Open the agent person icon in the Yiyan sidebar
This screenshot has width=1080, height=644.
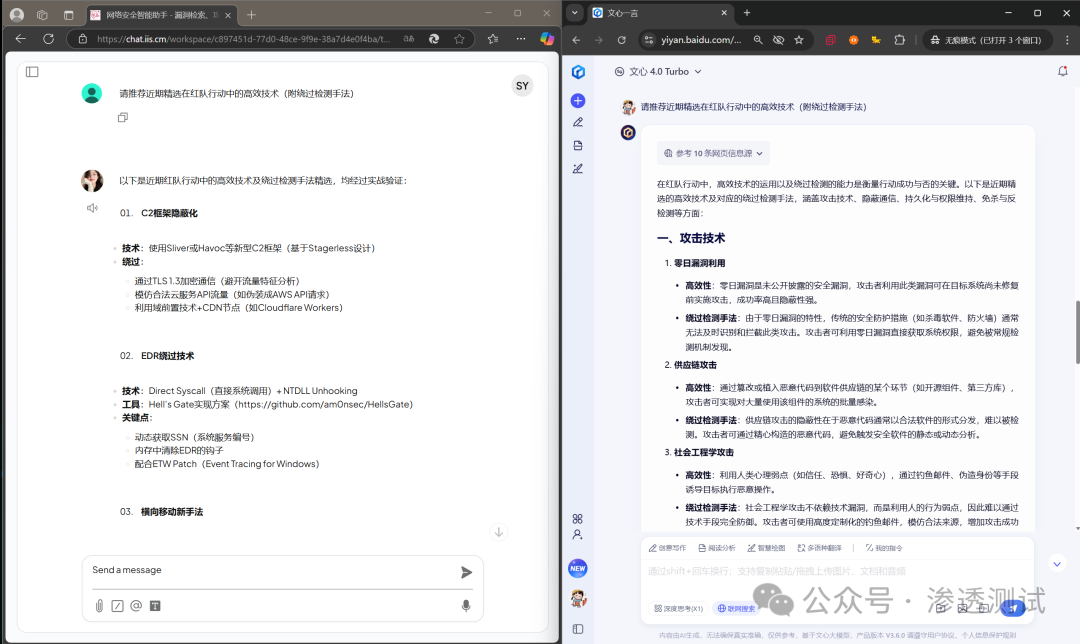[x=577, y=534]
